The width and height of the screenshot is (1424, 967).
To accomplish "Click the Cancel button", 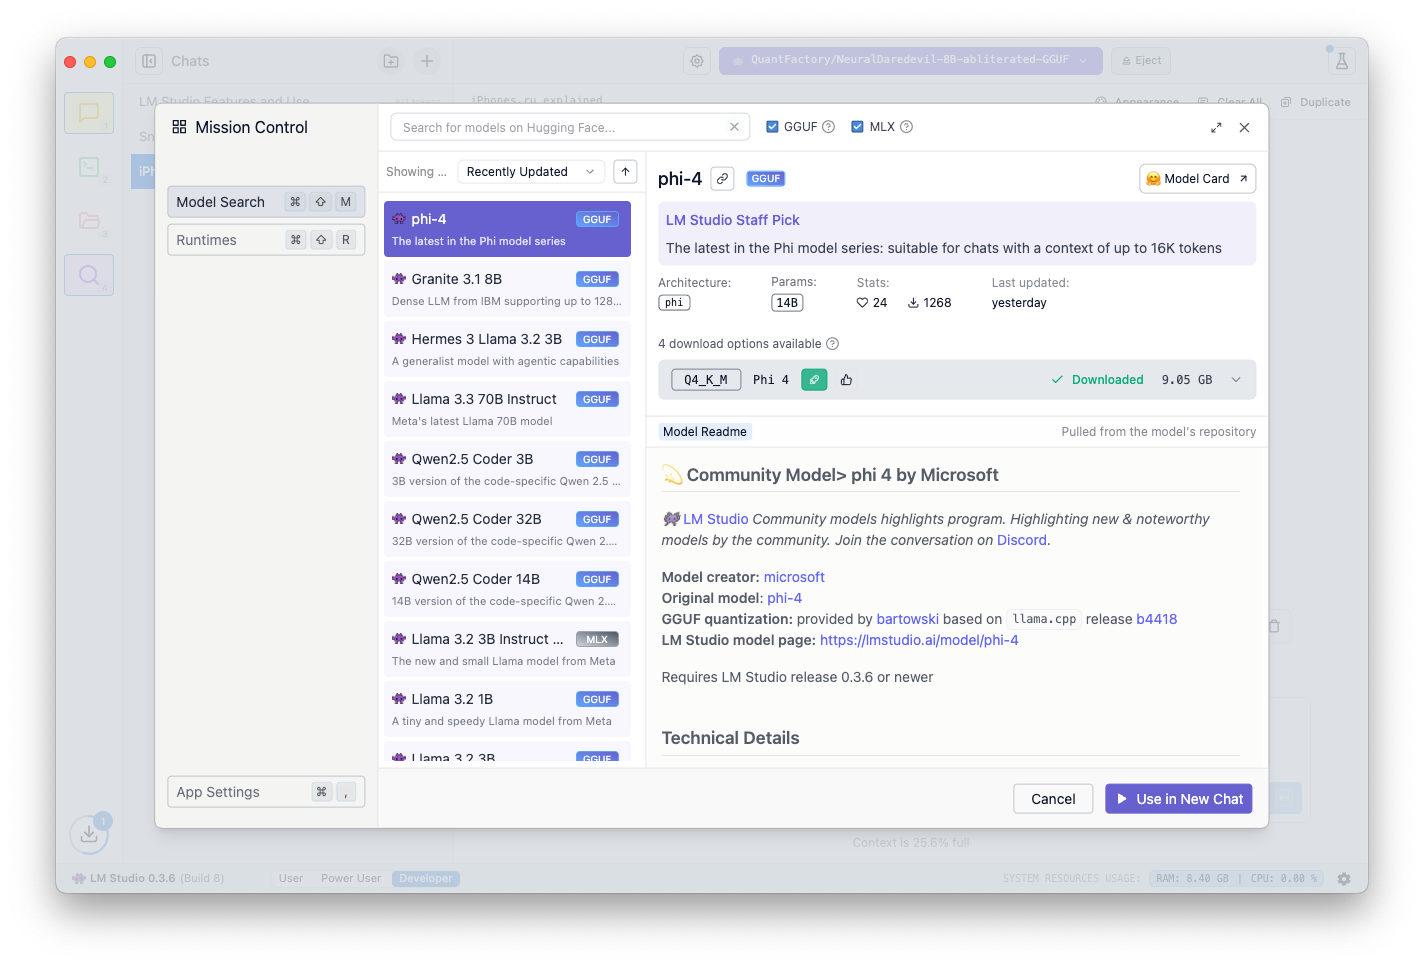I will coord(1053,799).
